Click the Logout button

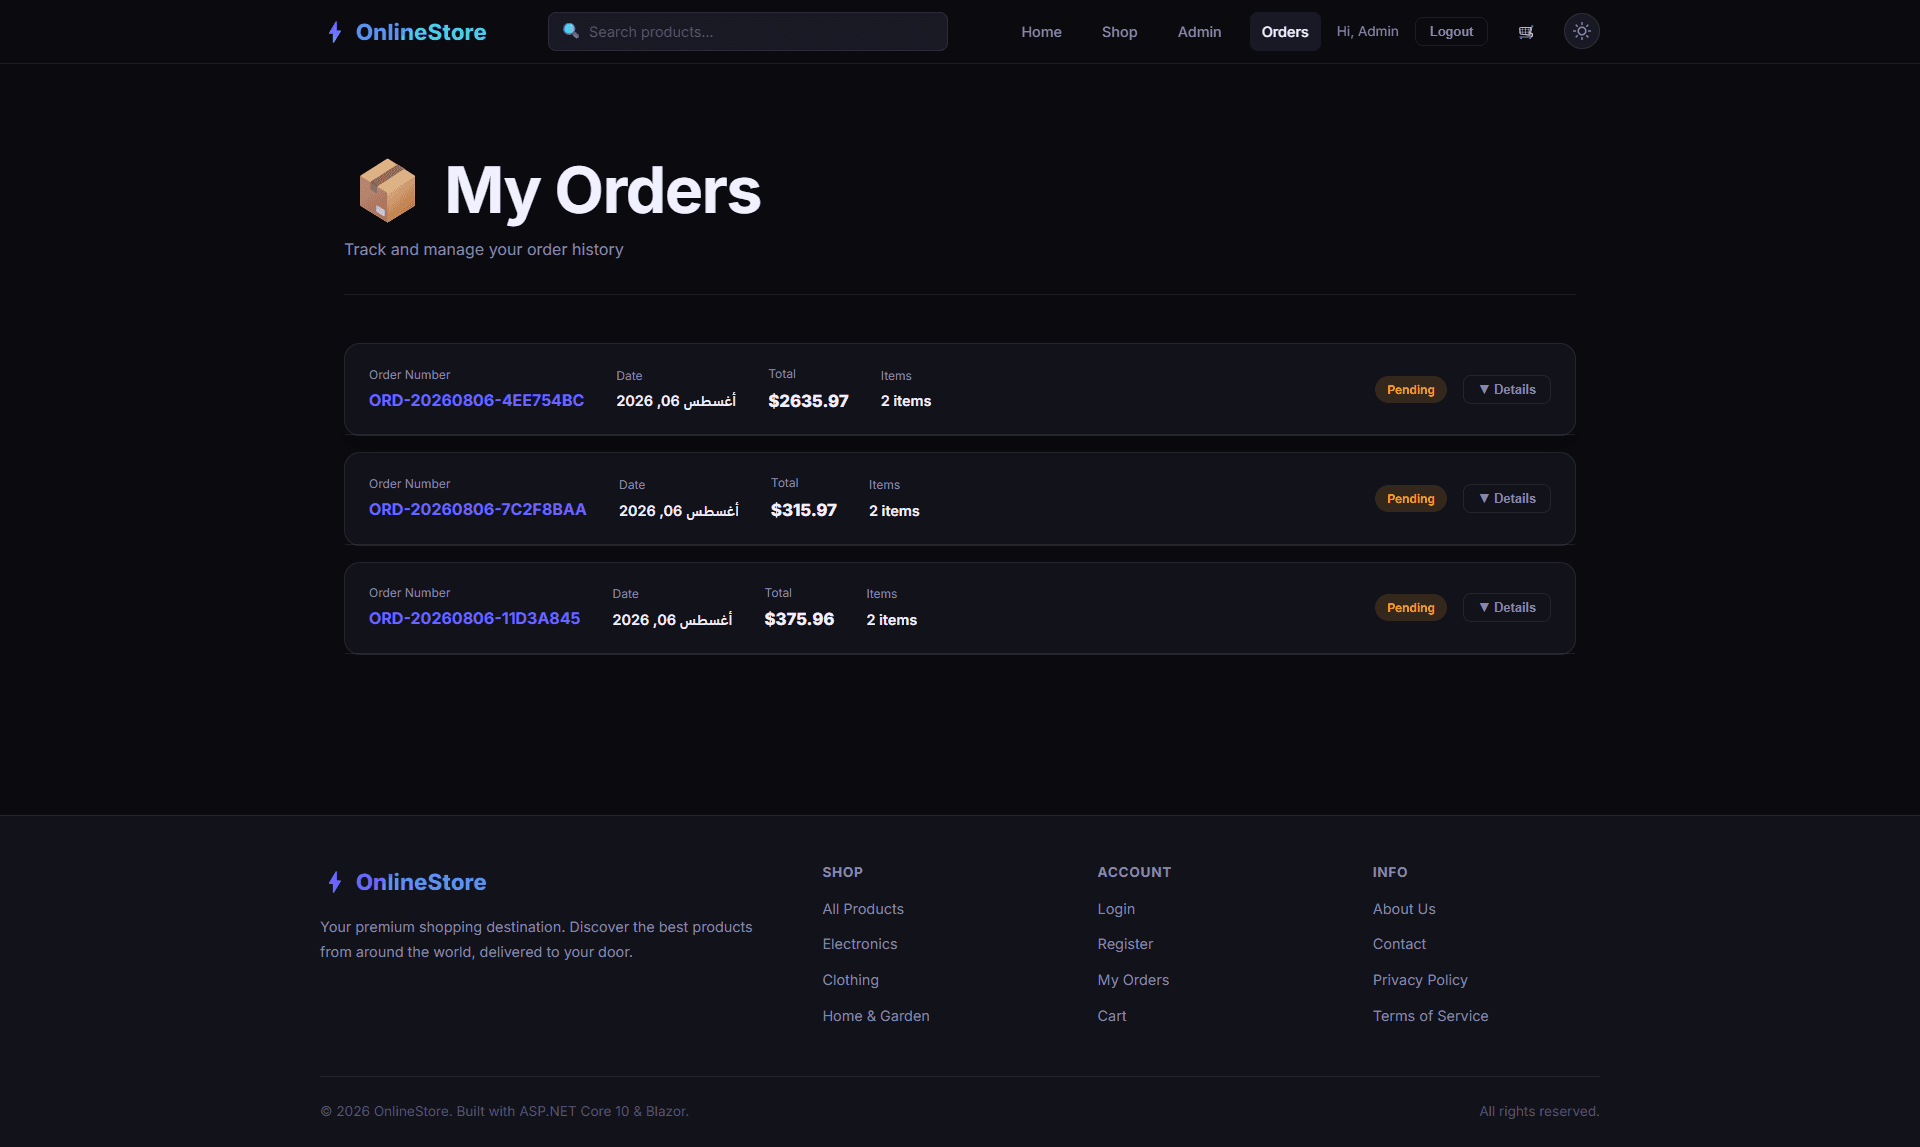[x=1451, y=31]
